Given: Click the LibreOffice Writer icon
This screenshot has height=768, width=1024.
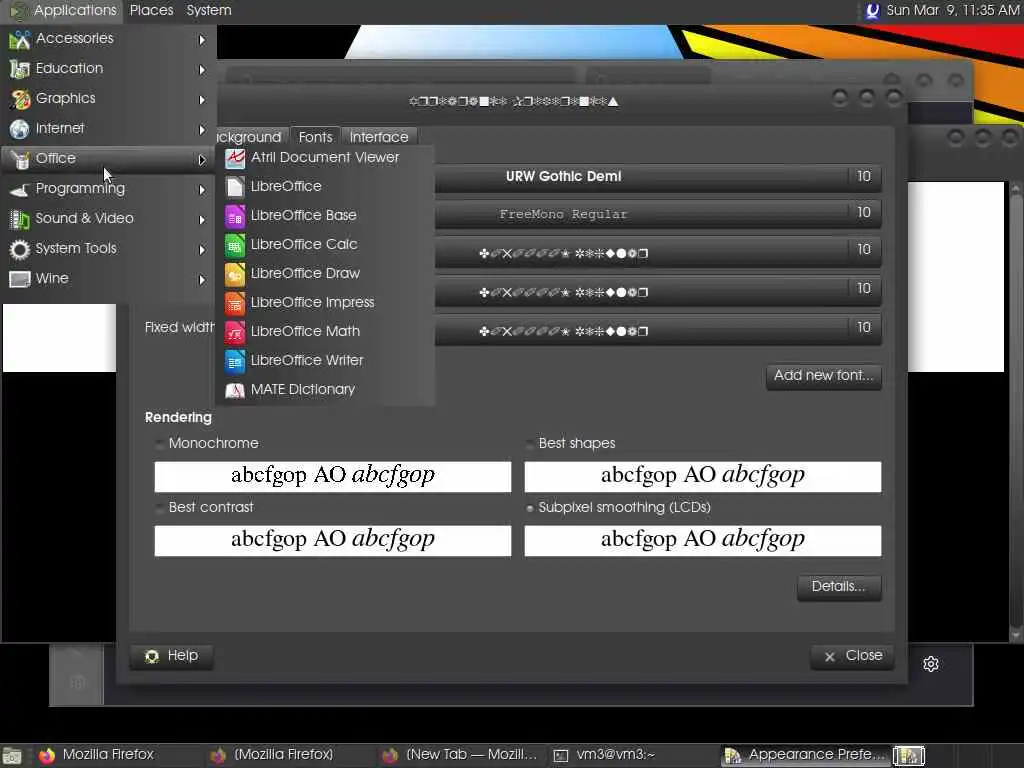Looking at the screenshot, I should coord(234,361).
